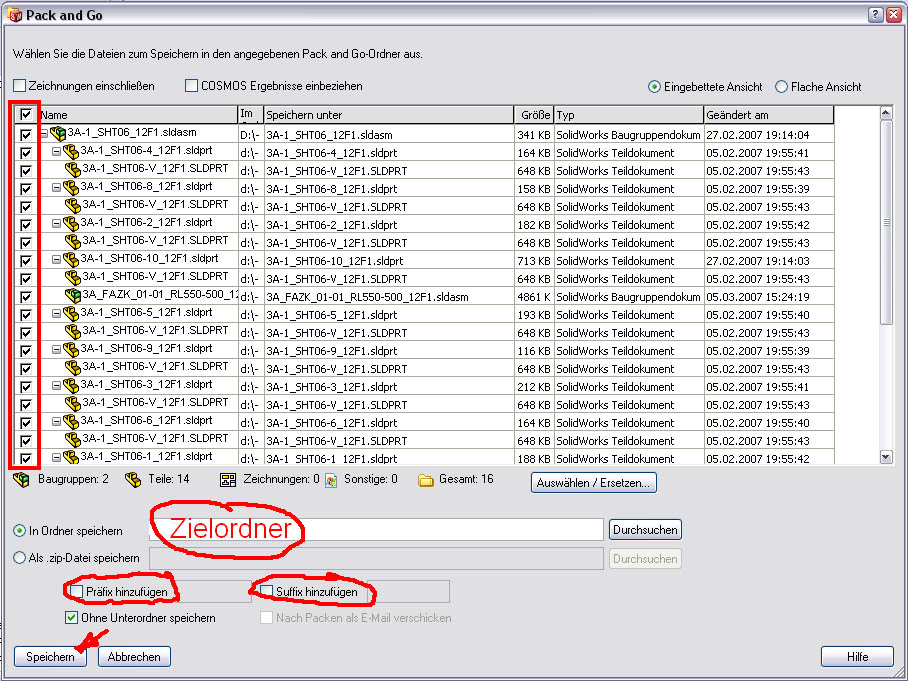The width and height of the screenshot is (908, 681).
Task: Click Durchsuchen next to folder field
Action: [645, 529]
